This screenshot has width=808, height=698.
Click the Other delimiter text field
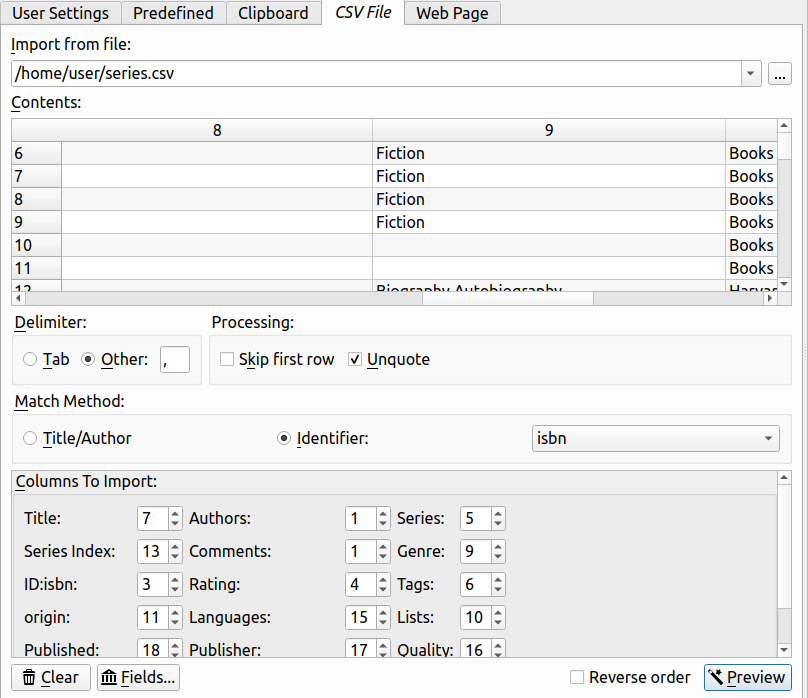pyautogui.click(x=174, y=360)
